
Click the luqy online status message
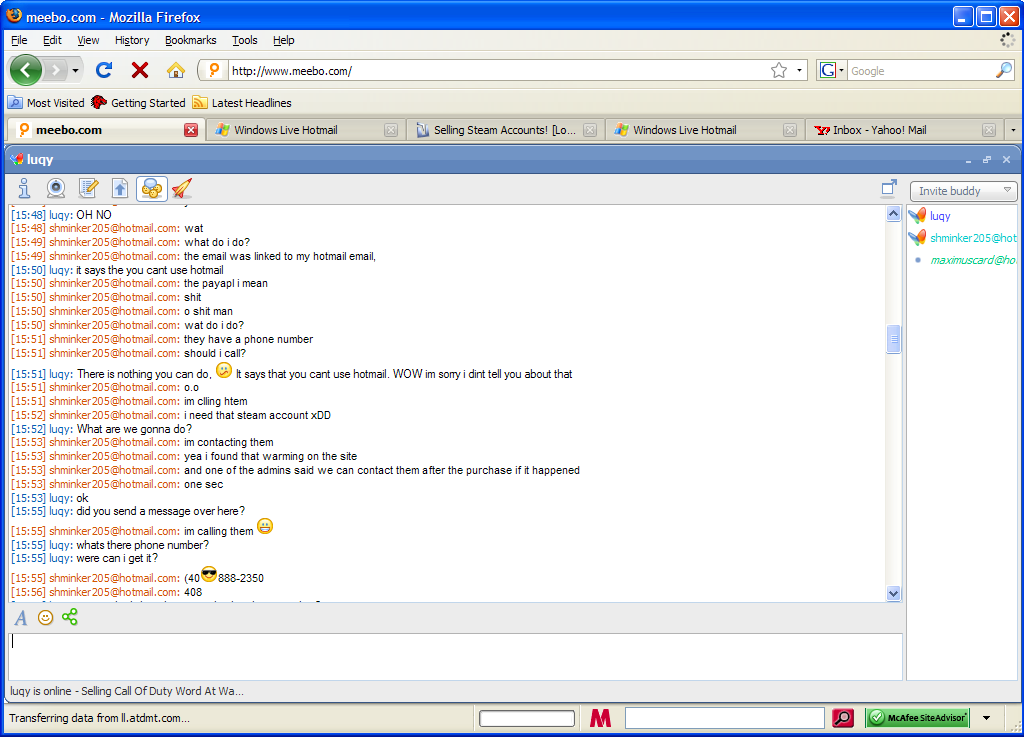tap(127, 691)
